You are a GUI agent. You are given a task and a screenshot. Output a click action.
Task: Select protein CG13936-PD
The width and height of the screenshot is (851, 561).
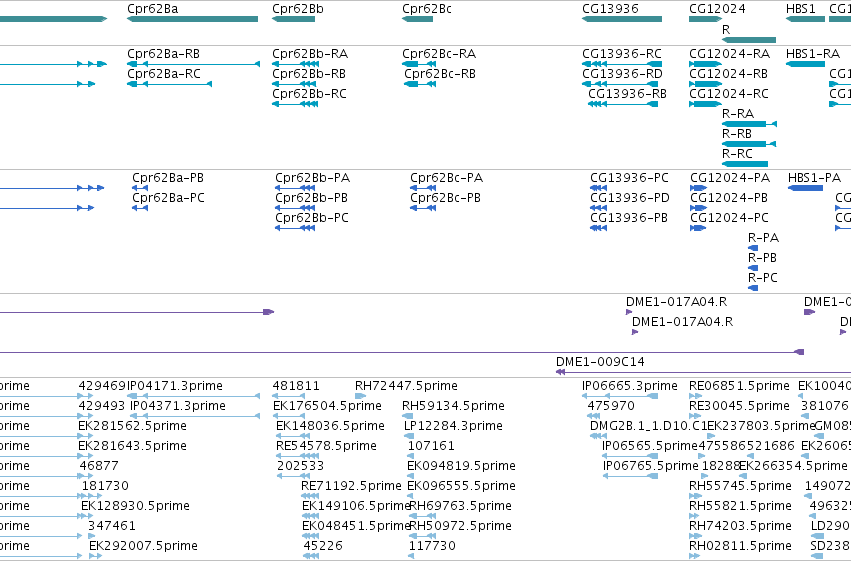tap(599, 208)
